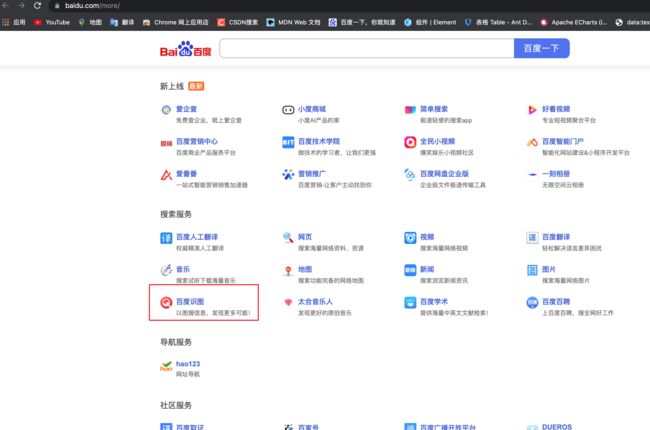Click the 简单搜索 app icon

point(410,110)
